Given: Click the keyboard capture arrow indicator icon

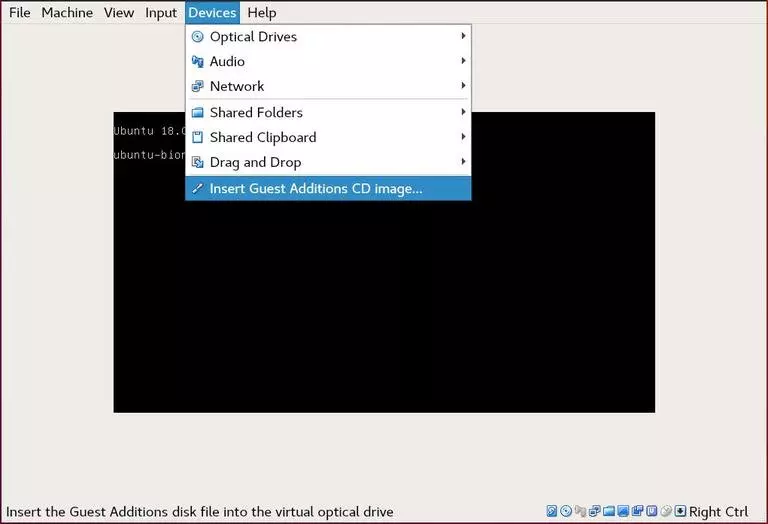Looking at the screenshot, I should [680, 511].
